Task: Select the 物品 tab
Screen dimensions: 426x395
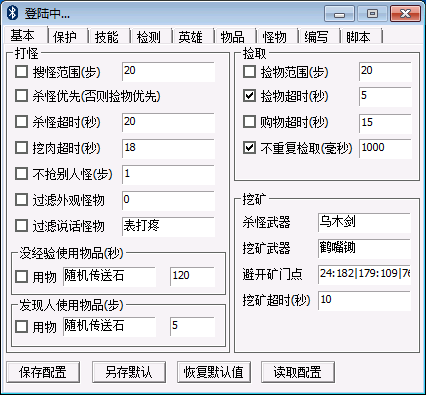Action: (233, 37)
